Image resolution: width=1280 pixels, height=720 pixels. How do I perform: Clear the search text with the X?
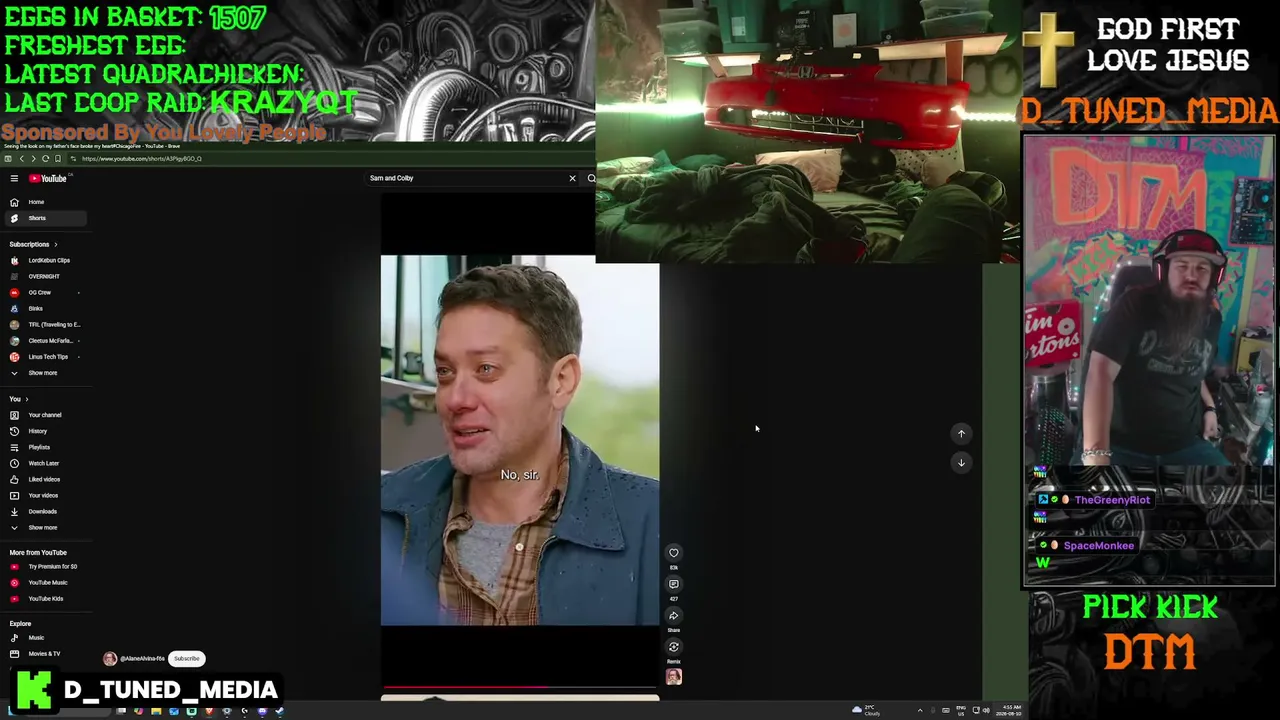[572, 178]
